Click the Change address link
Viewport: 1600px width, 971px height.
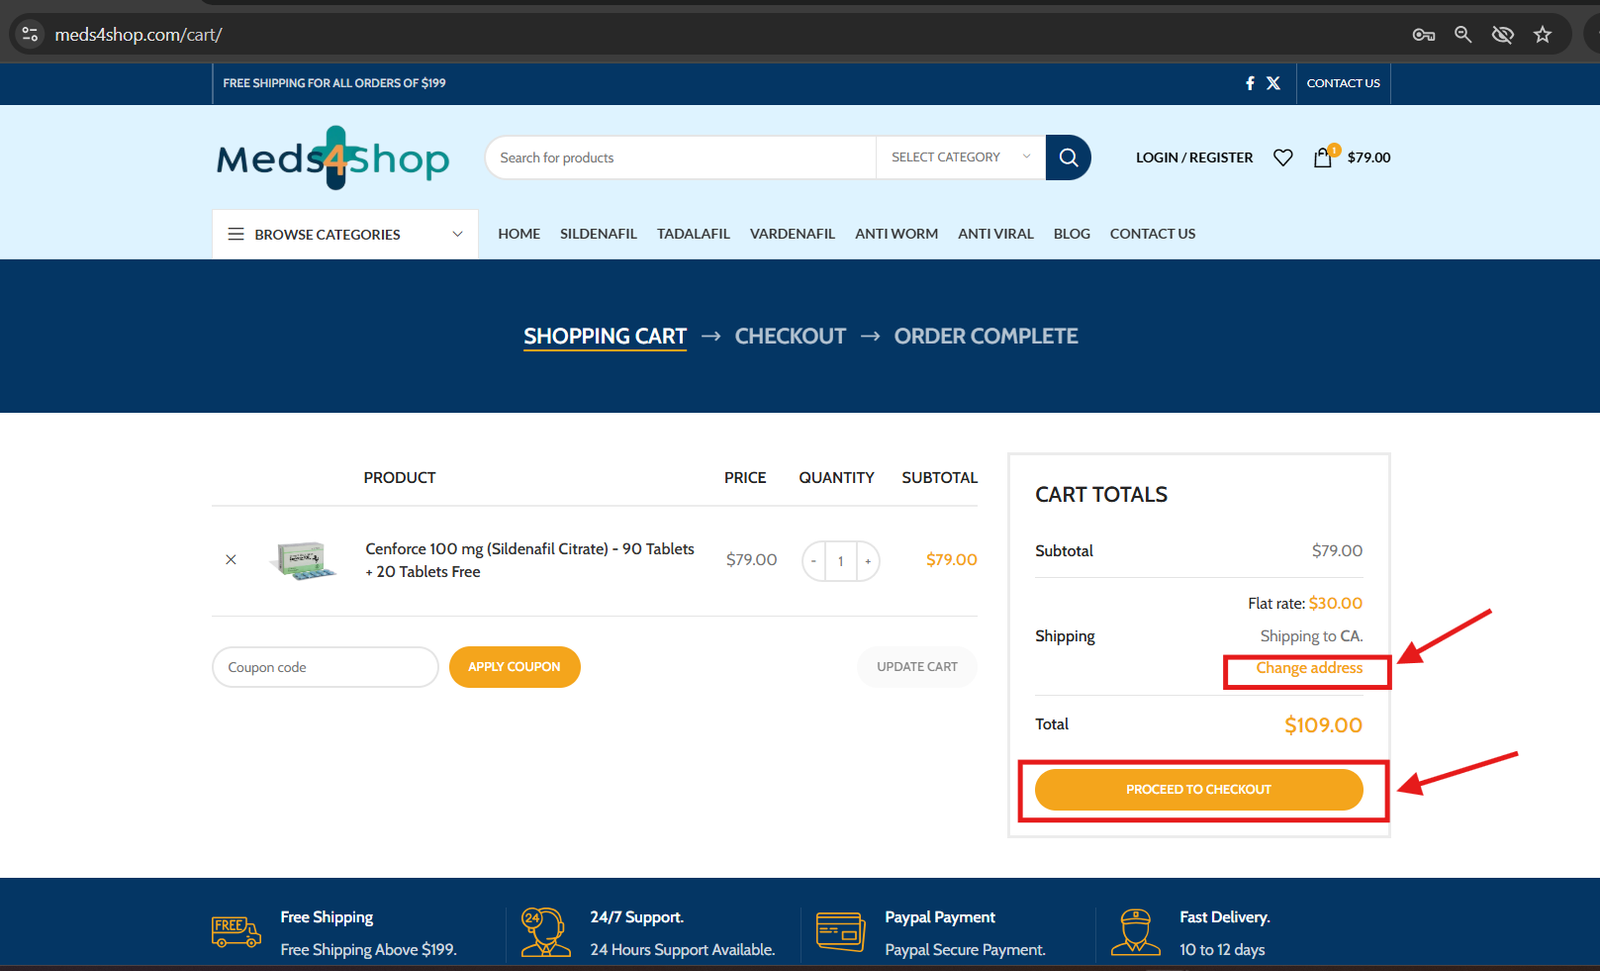click(x=1309, y=668)
